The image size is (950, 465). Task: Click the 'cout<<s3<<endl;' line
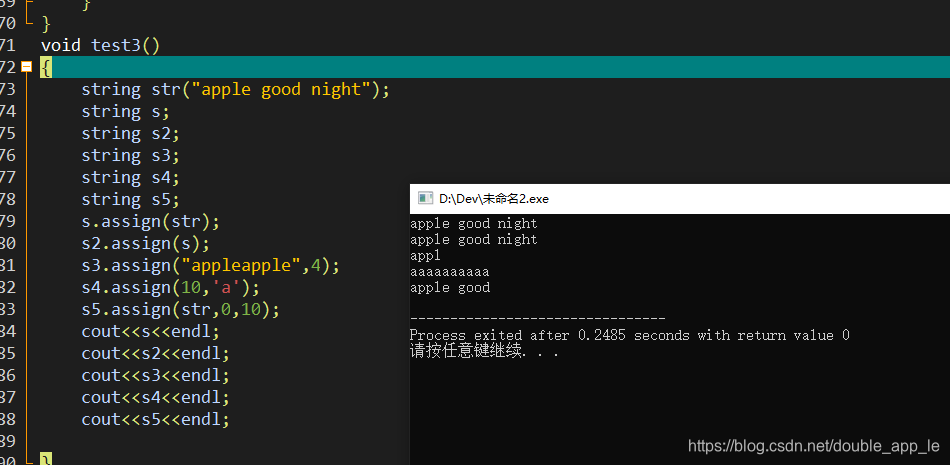(x=156, y=376)
